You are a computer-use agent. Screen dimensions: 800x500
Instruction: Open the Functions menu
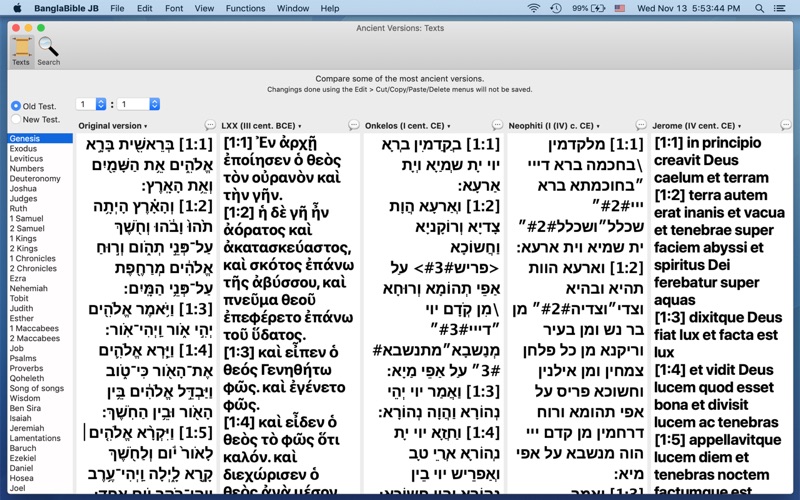pyautogui.click(x=245, y=8)
